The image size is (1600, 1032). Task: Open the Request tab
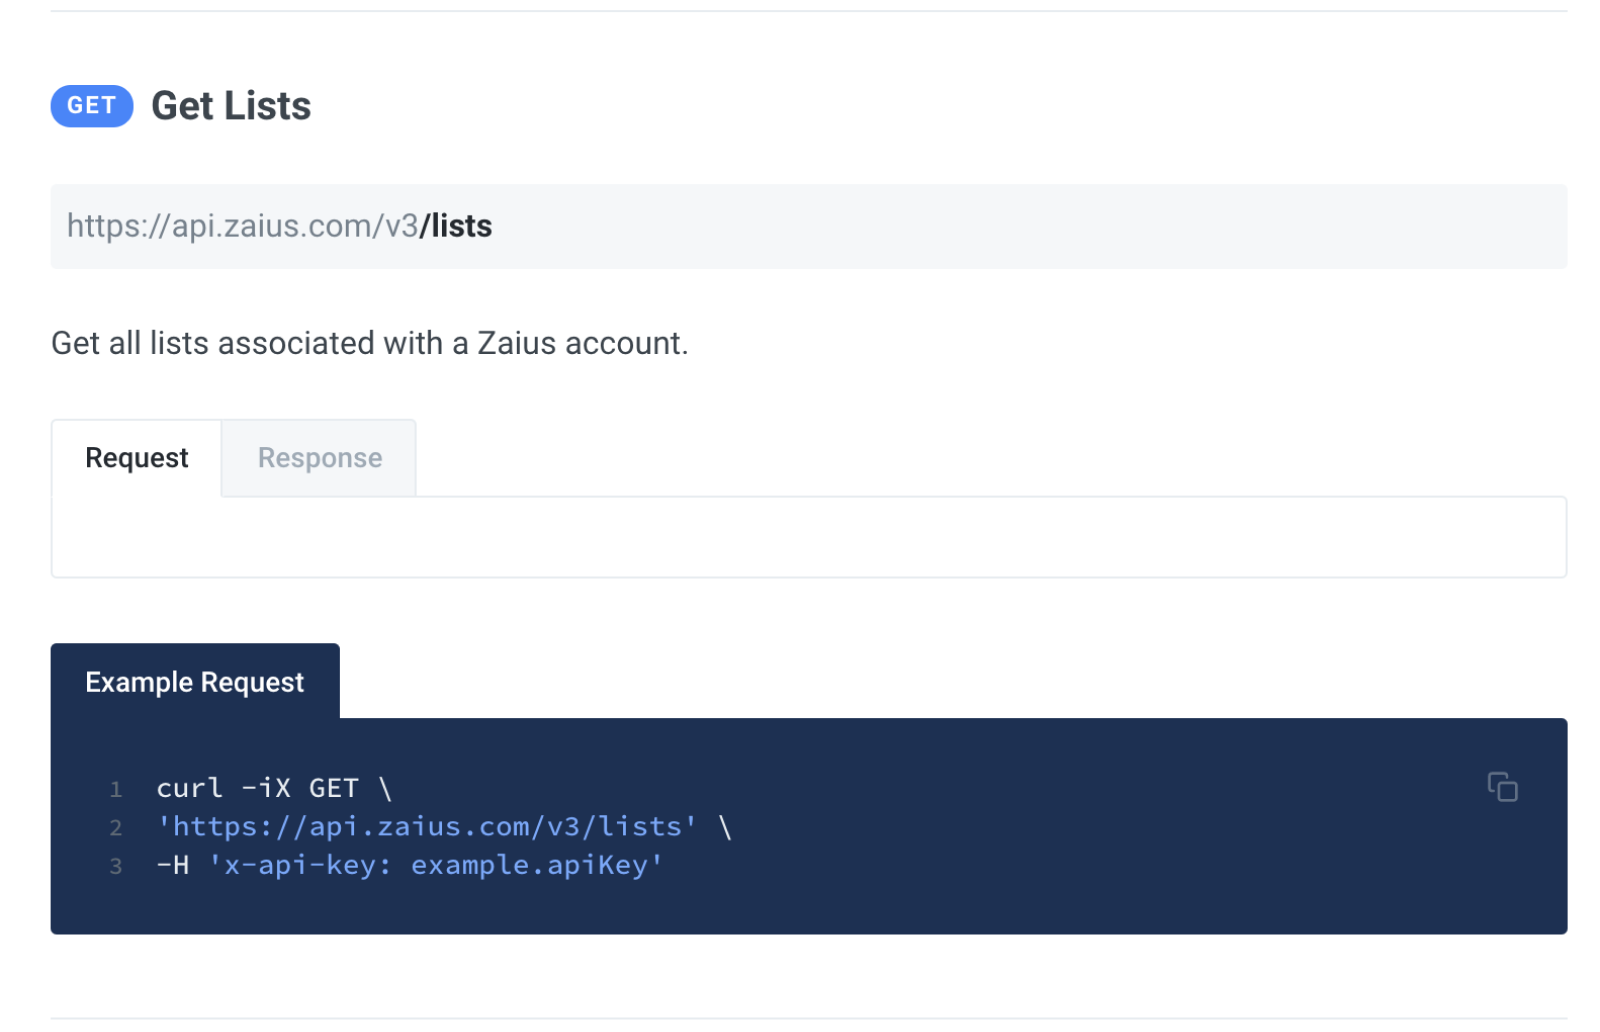(x=136, y=457)
